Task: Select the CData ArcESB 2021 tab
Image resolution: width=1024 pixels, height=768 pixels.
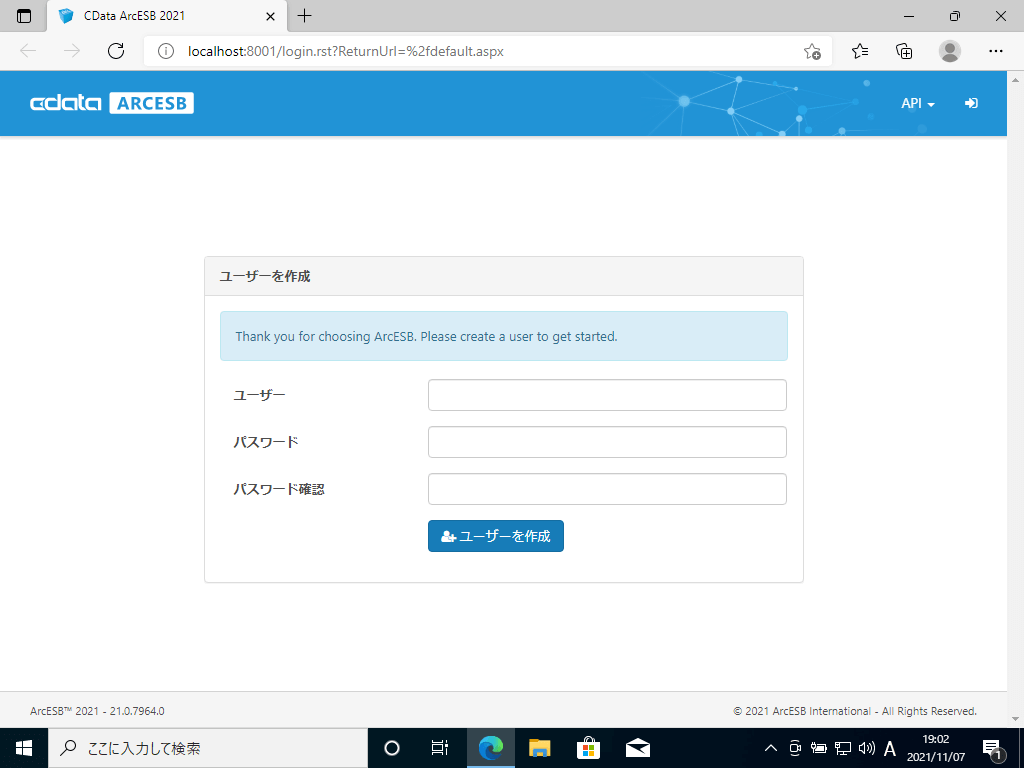Action: point(167,16)
